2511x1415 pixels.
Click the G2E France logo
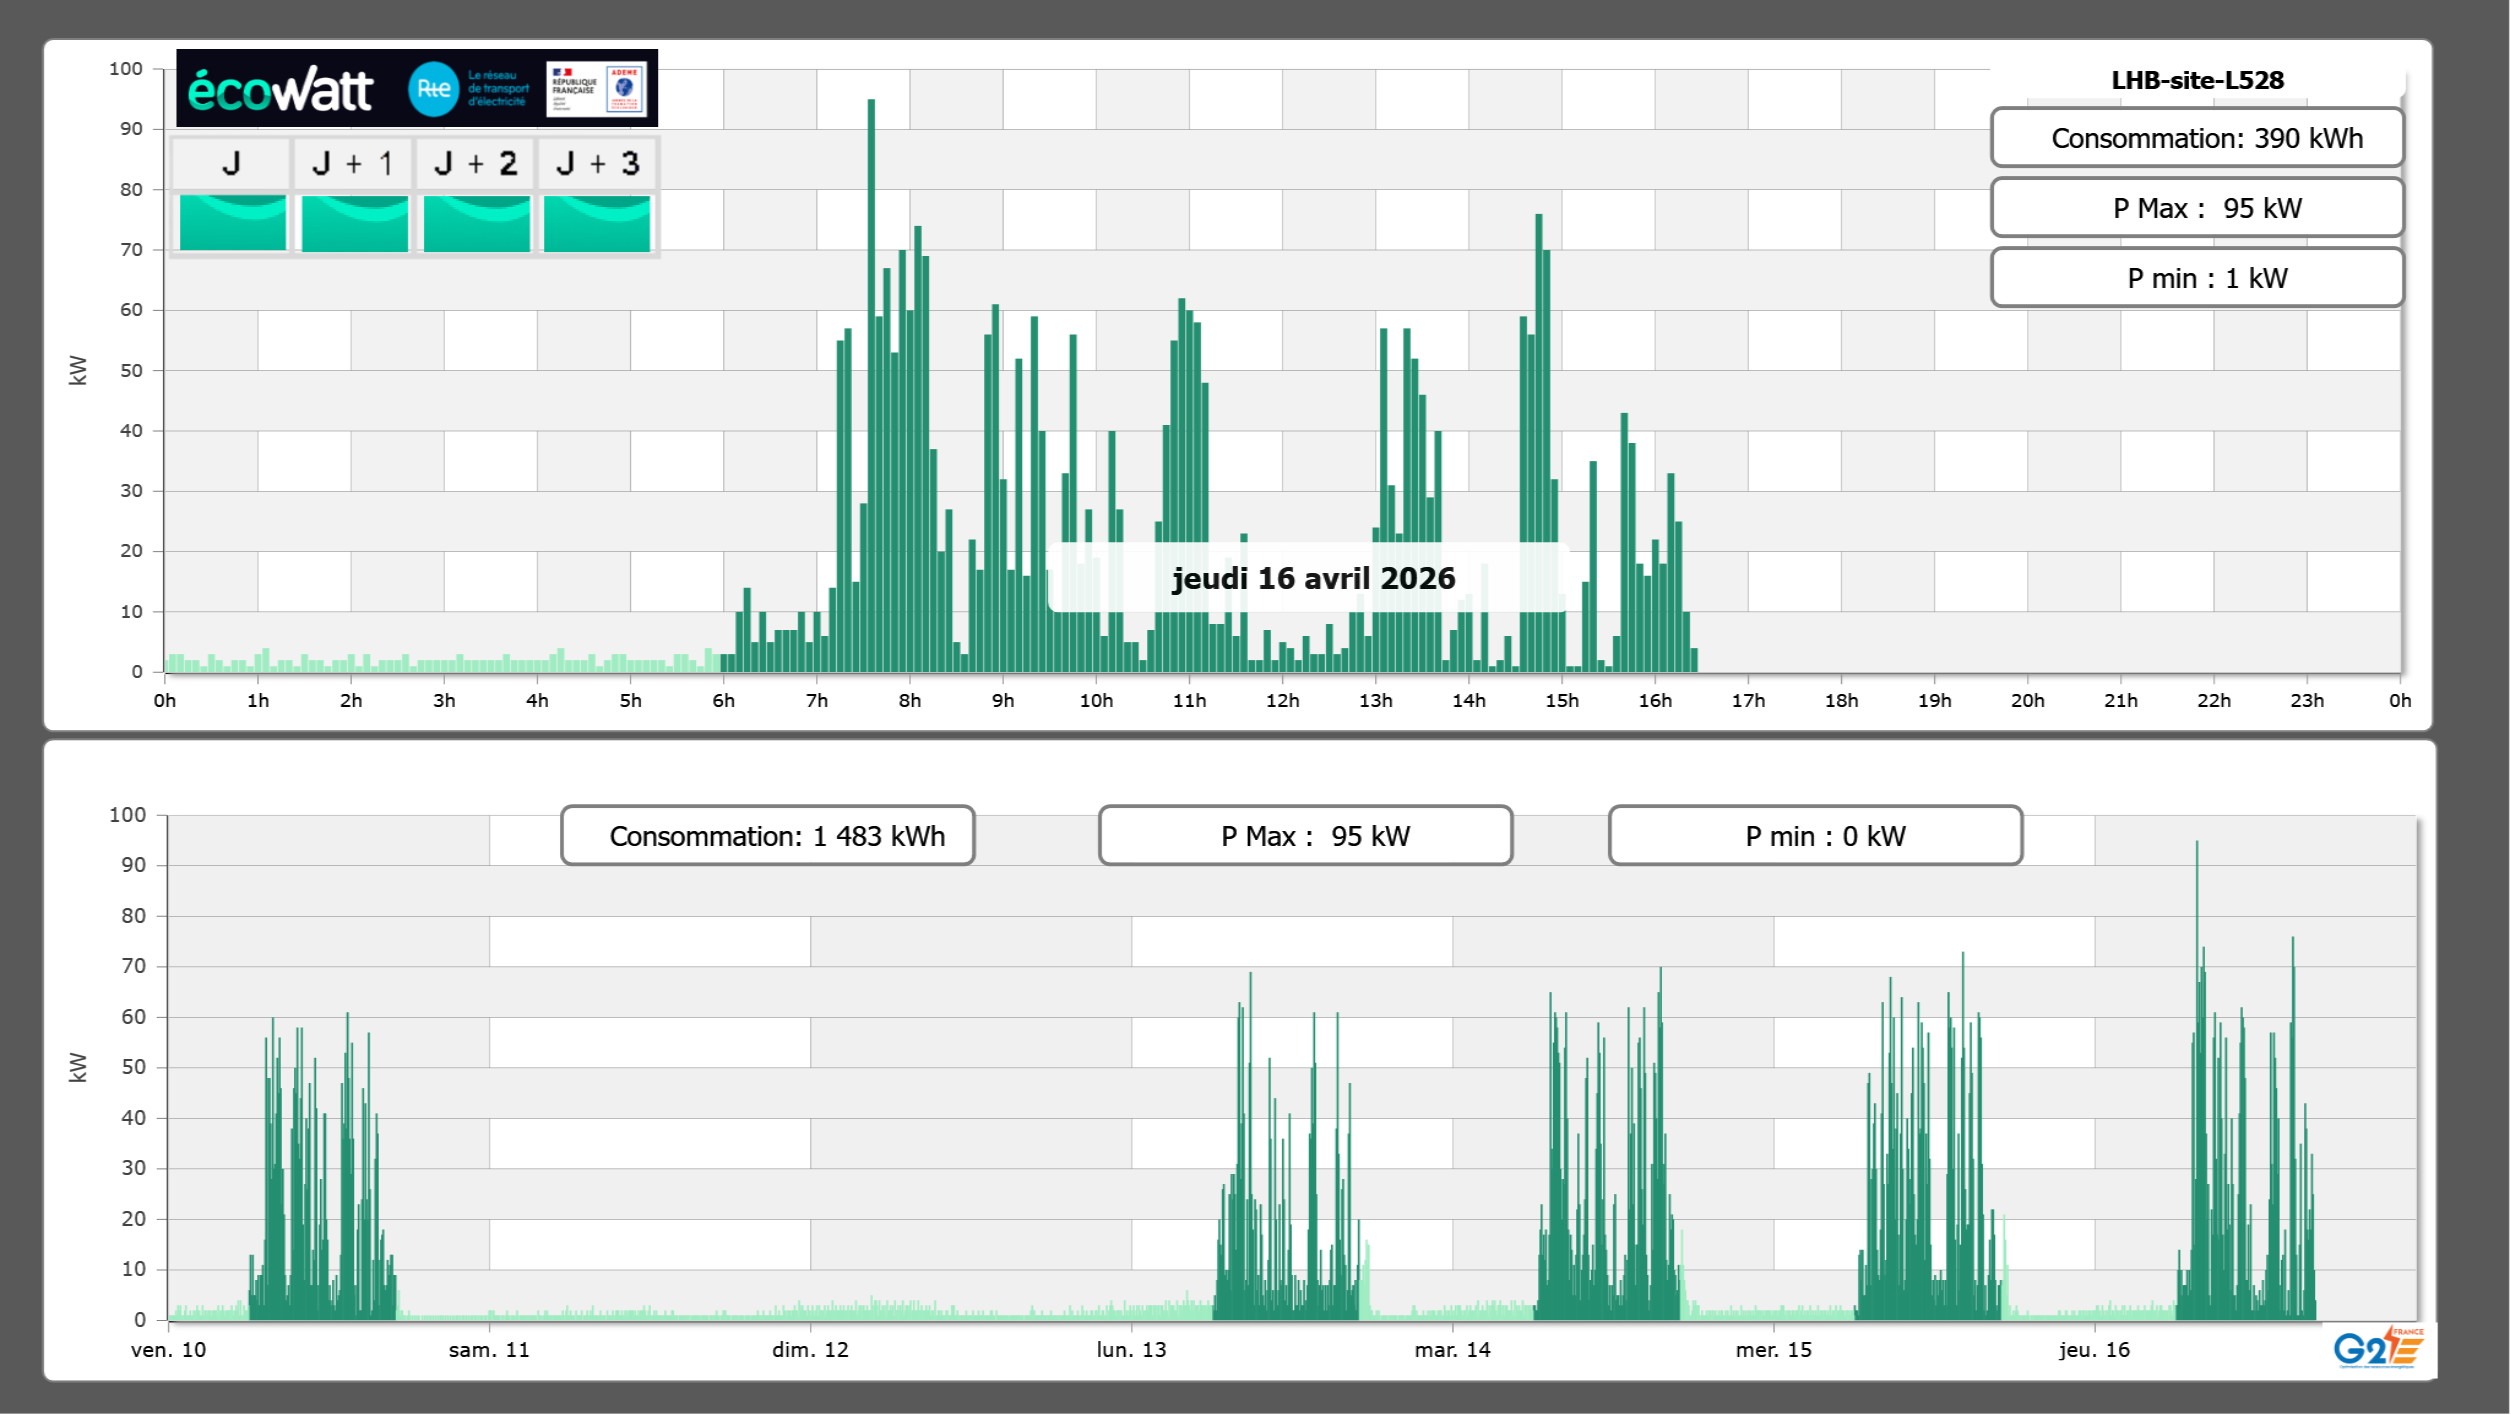point(2377,1348)
